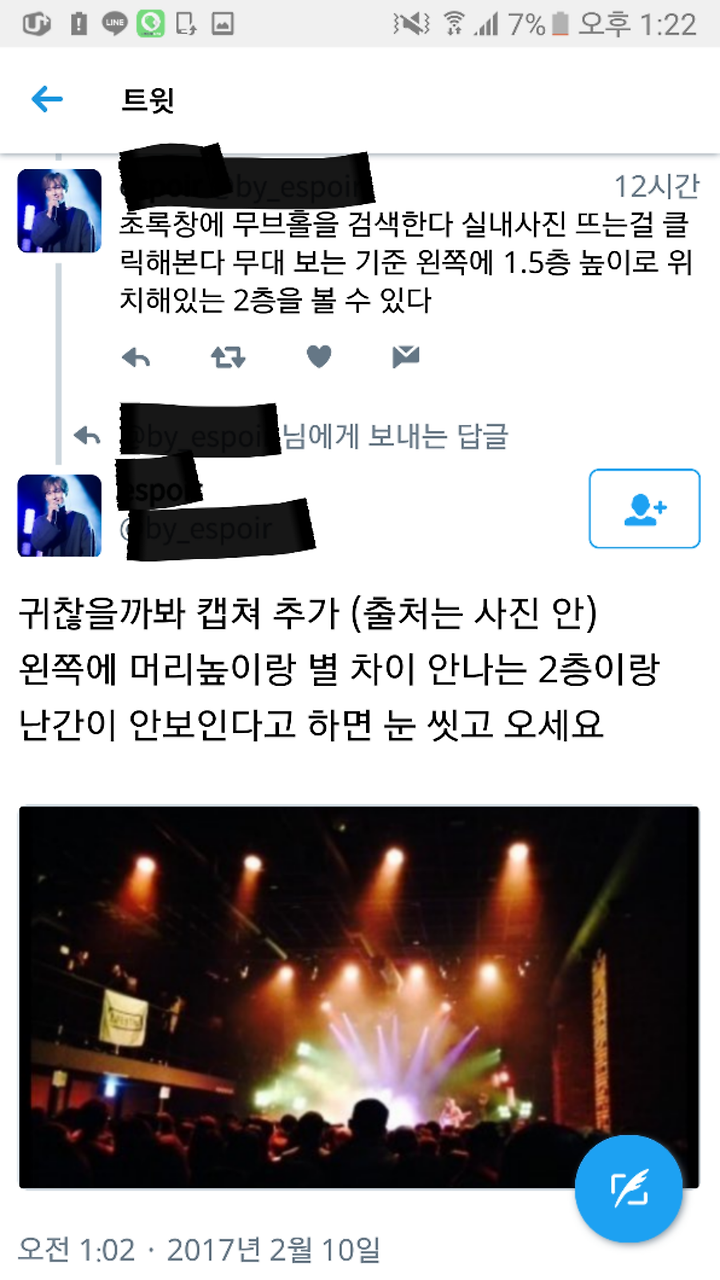Open the first tweet's profile avatar
720x1280 pixels.
(x=59, y=210)
